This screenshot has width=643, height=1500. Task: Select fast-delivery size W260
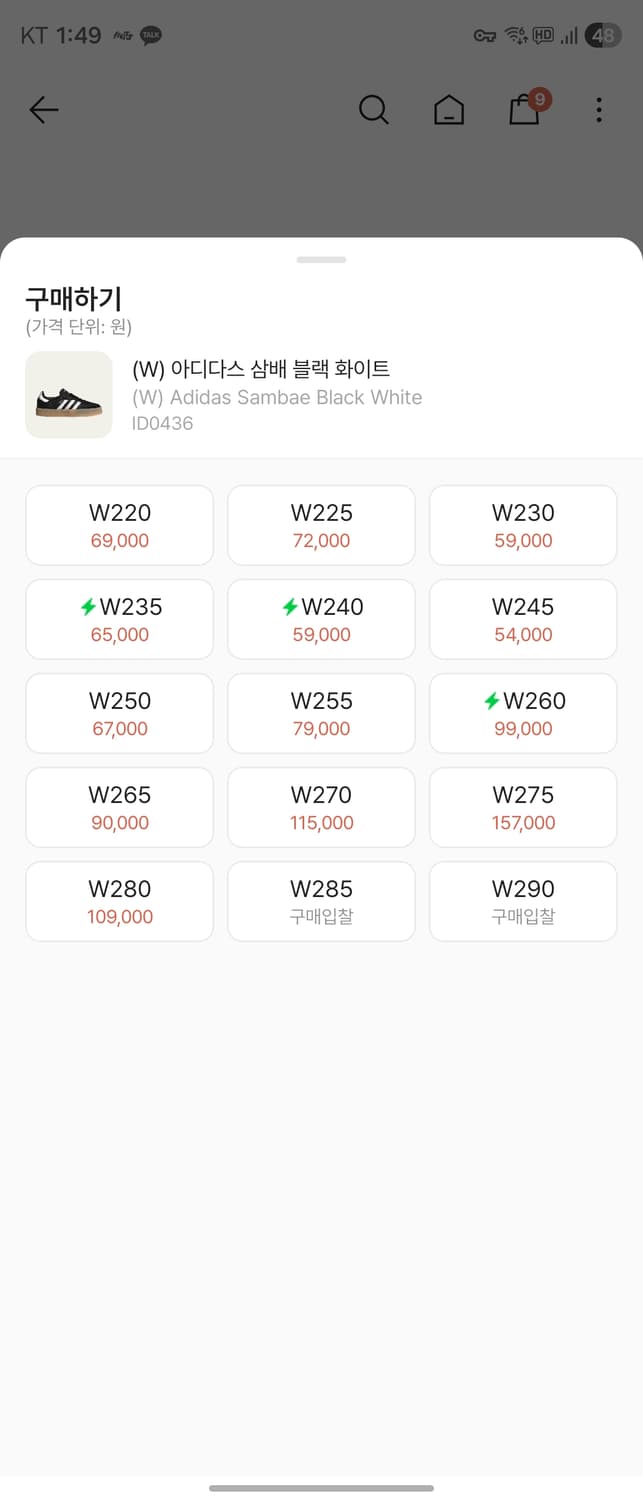[x=523, y=713]
